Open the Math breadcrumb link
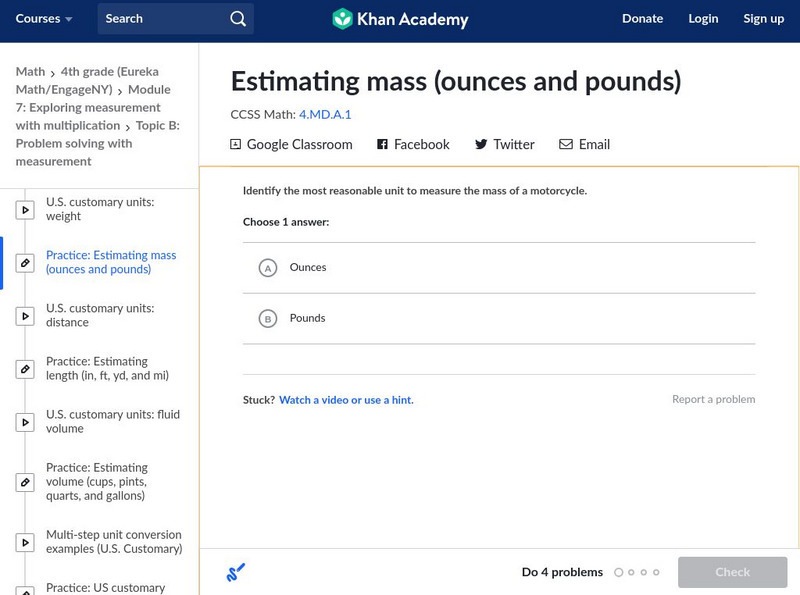 (30, 72)
